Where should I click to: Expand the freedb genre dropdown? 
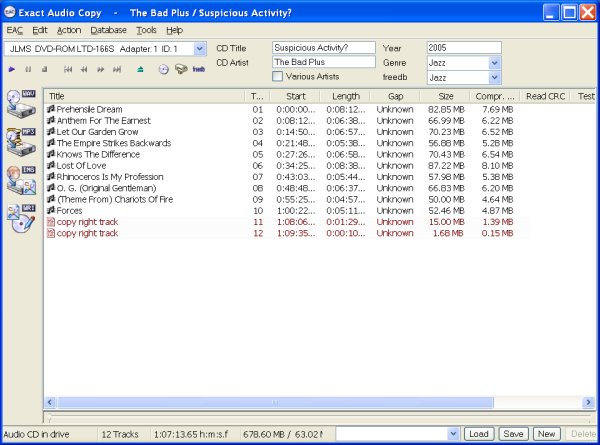[x=494, y=78]
